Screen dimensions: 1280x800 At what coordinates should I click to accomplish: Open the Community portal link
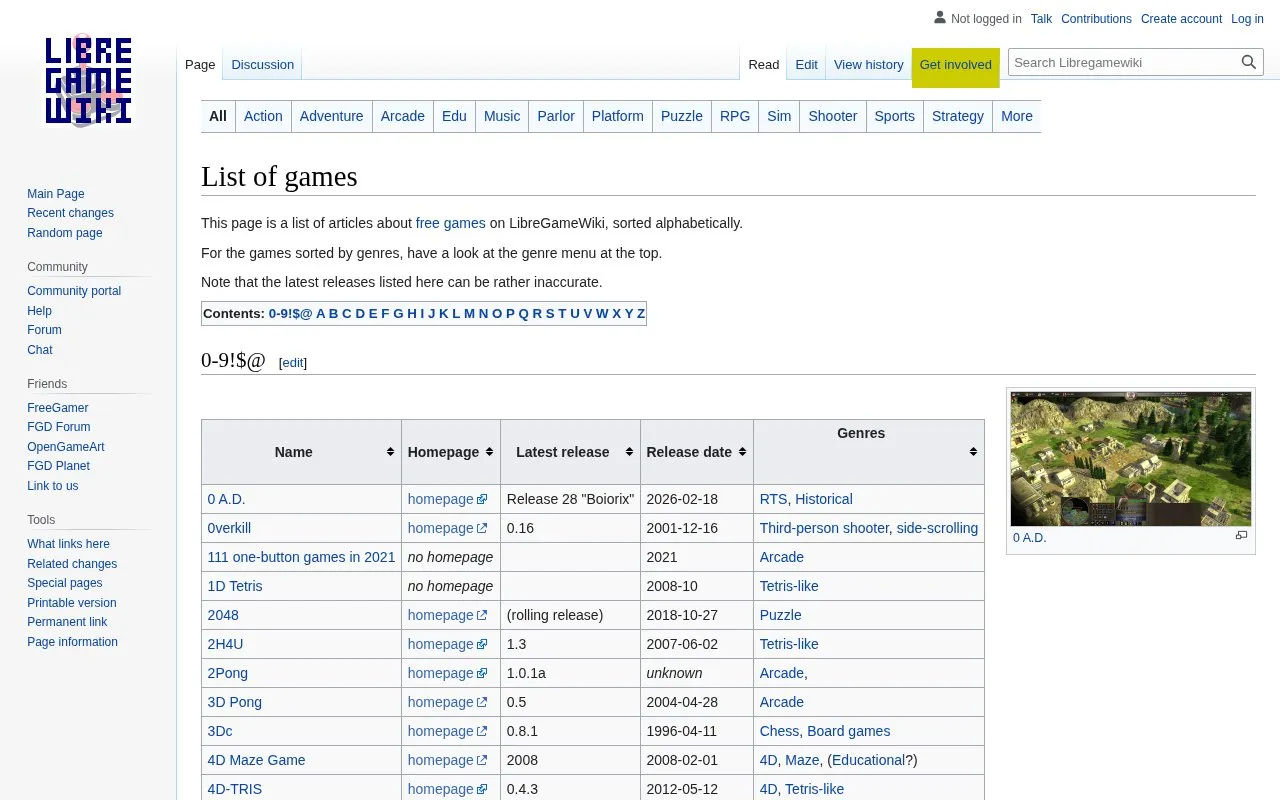point(74,291)
